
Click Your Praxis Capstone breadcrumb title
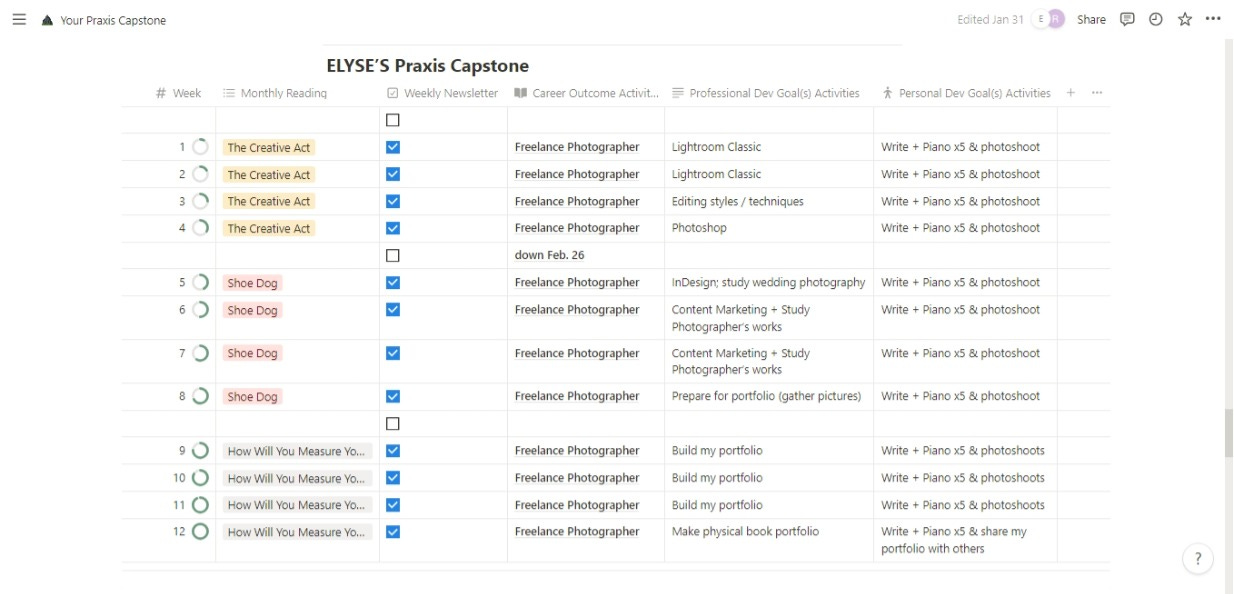click(113, 20)
